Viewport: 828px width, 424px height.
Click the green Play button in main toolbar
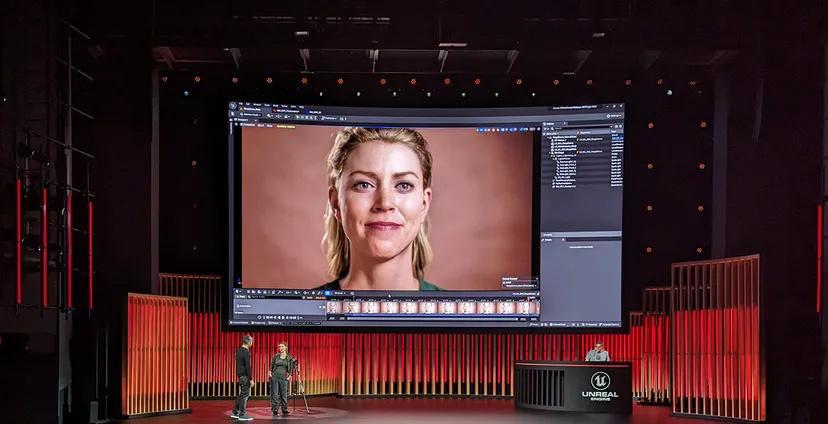pos(297,117)
